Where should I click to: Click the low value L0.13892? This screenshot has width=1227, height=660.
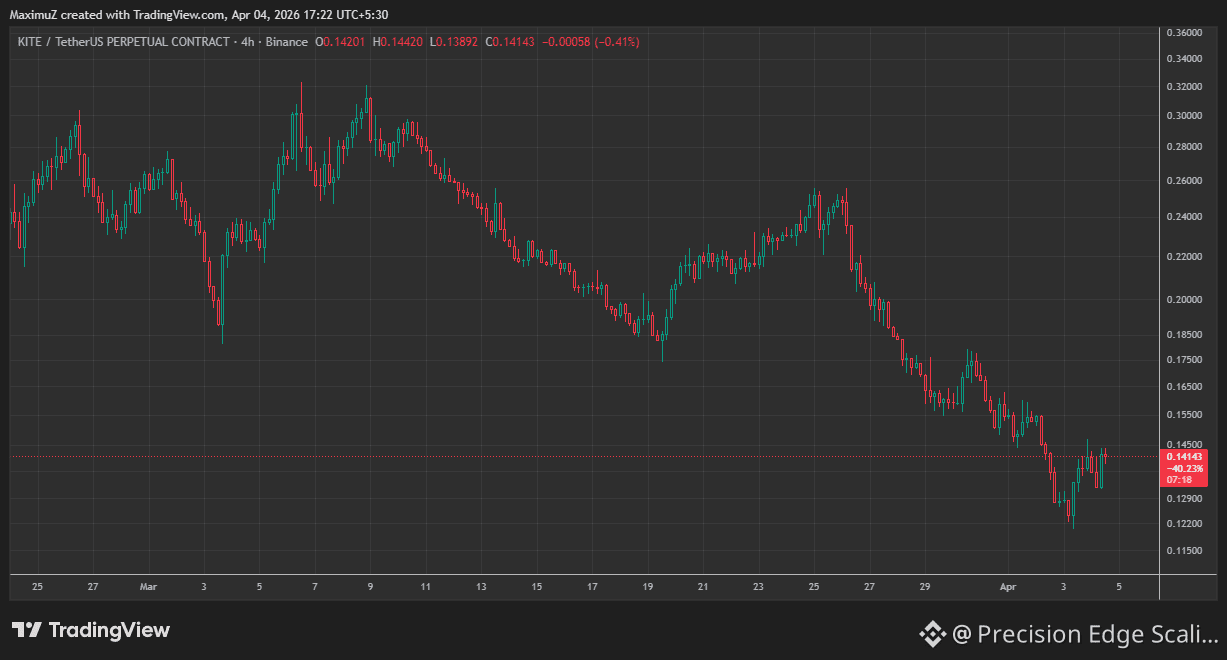click(454, 42)
